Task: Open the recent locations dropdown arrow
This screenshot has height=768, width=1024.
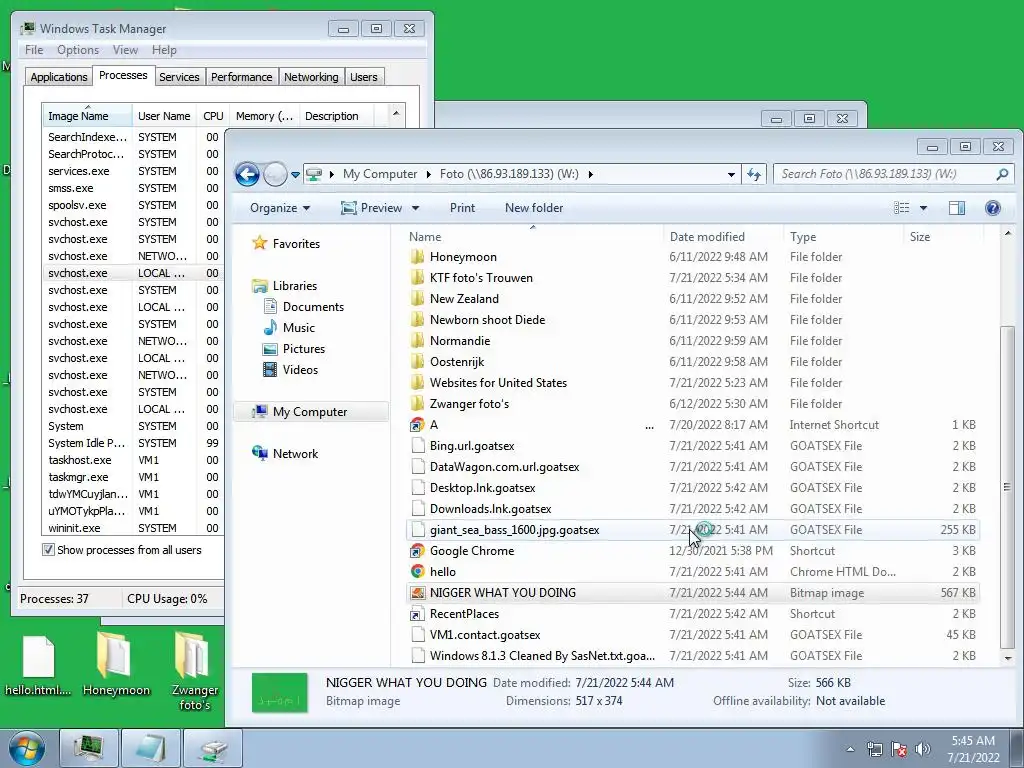Action: pos(295,175)
